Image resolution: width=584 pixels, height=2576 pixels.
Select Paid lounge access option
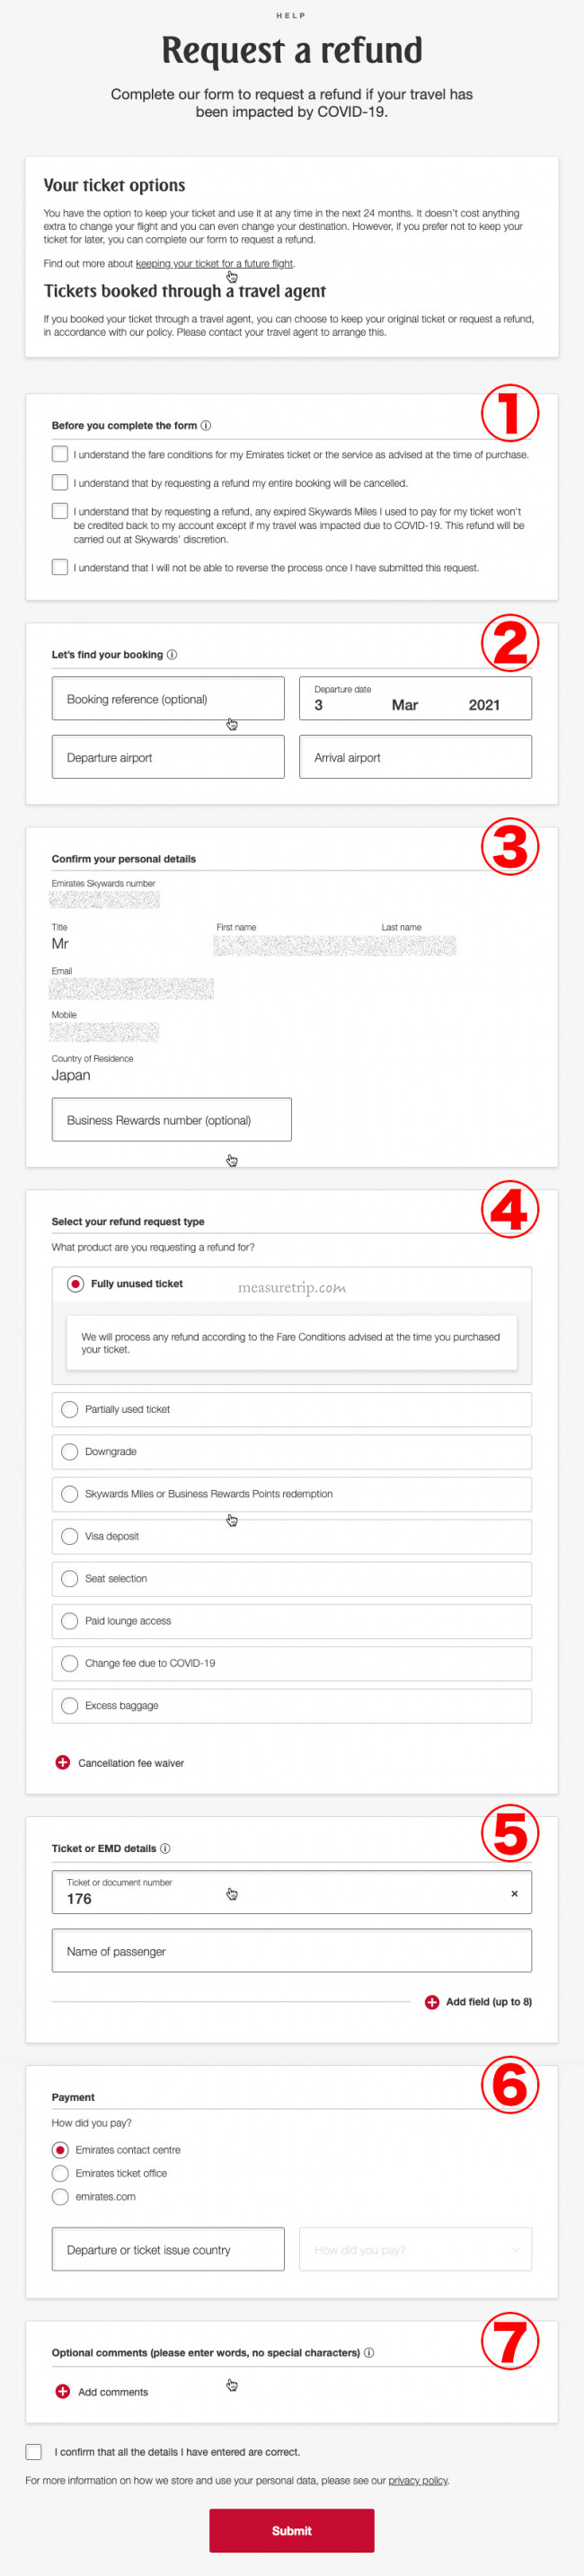[291, 1621]
